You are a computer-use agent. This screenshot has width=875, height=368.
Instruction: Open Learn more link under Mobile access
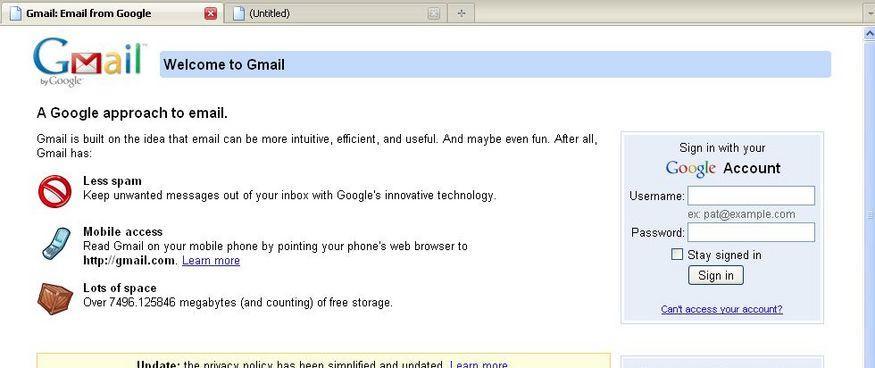211,261
